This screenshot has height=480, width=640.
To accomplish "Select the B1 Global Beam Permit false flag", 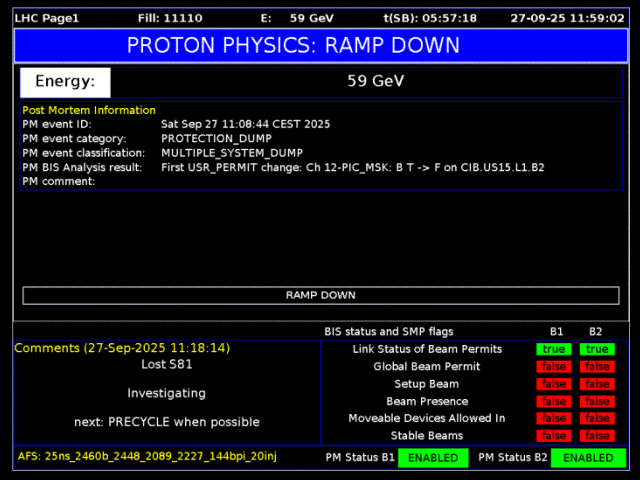I will coord(553,367).
